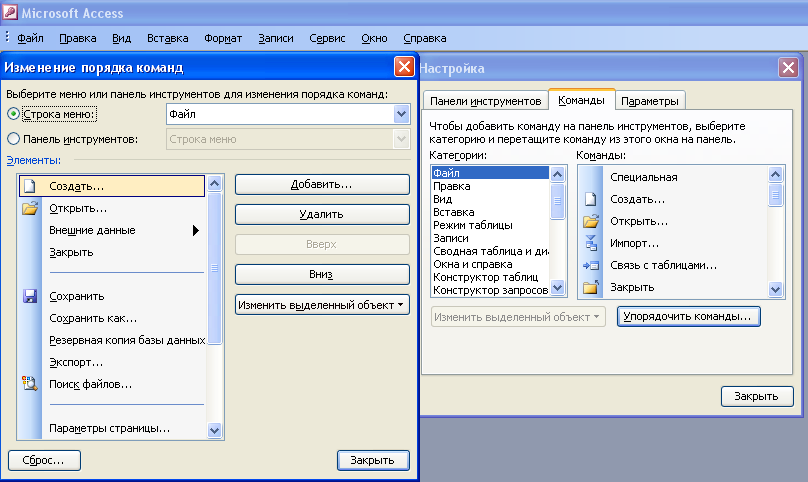Select Внешние данные item in Элементы list
808x482 pixels.
(x=112, y=230)
